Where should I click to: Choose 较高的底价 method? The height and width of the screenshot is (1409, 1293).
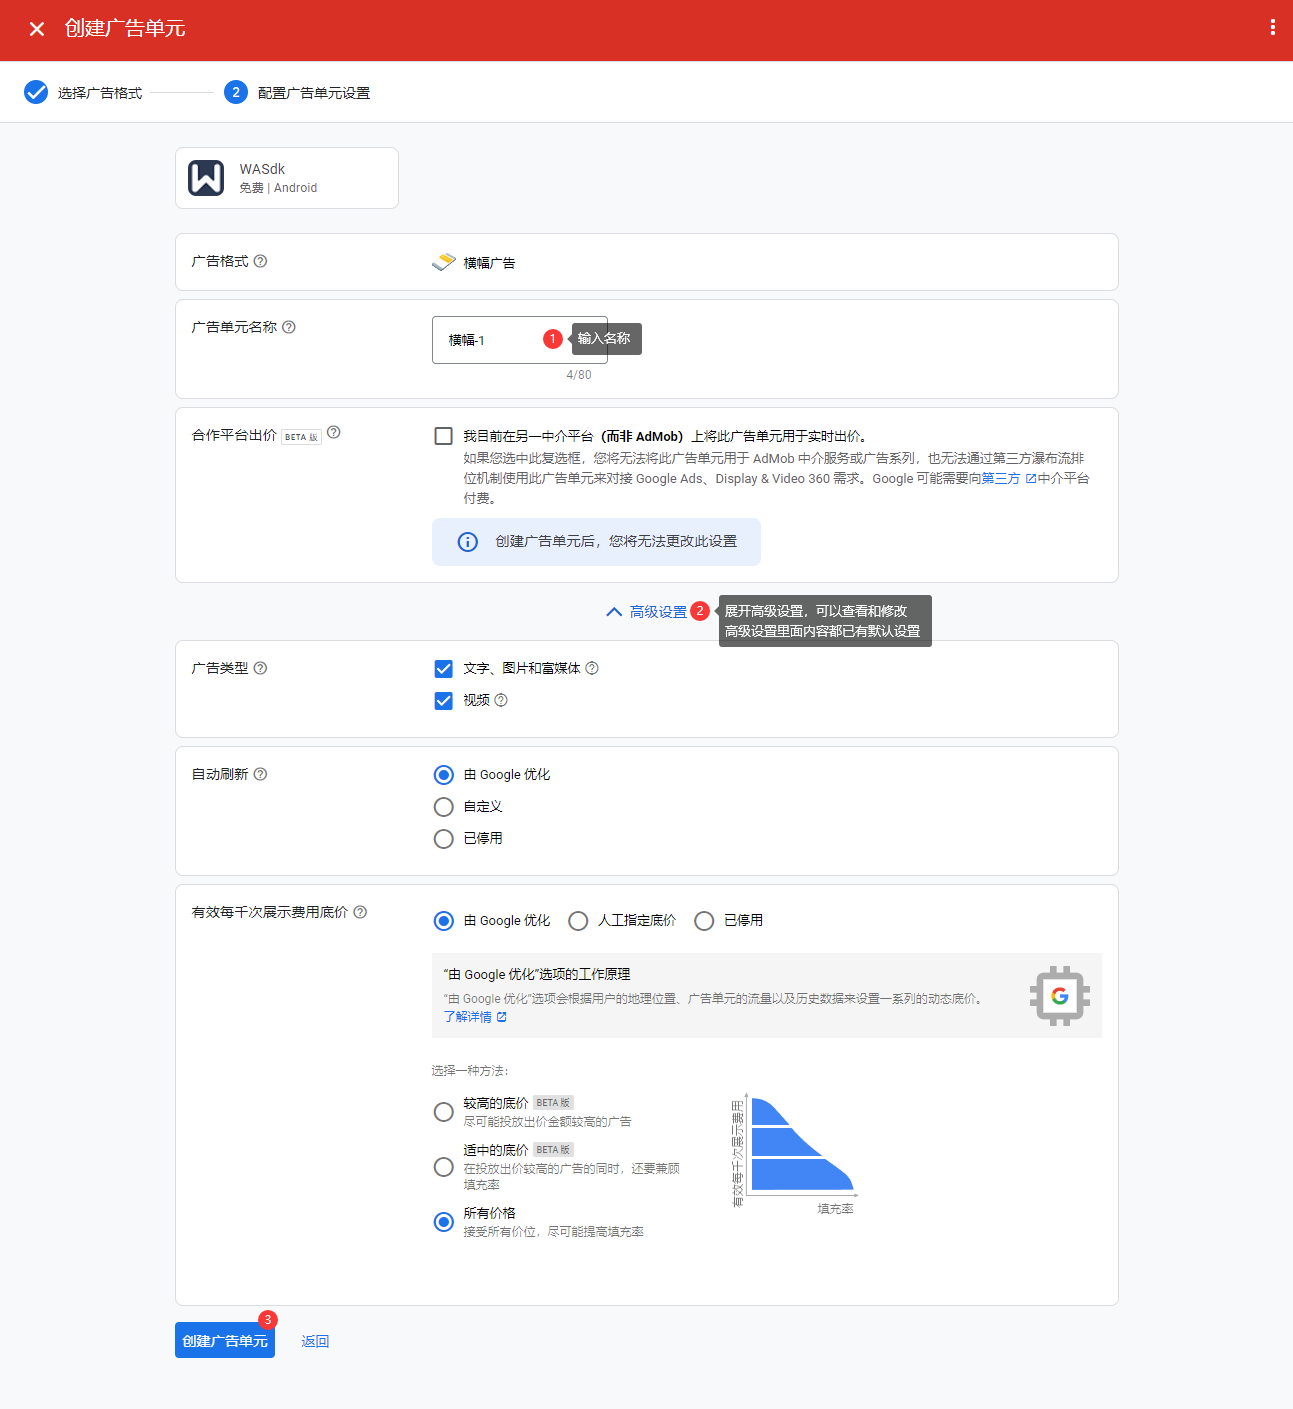pos(444,1112)
